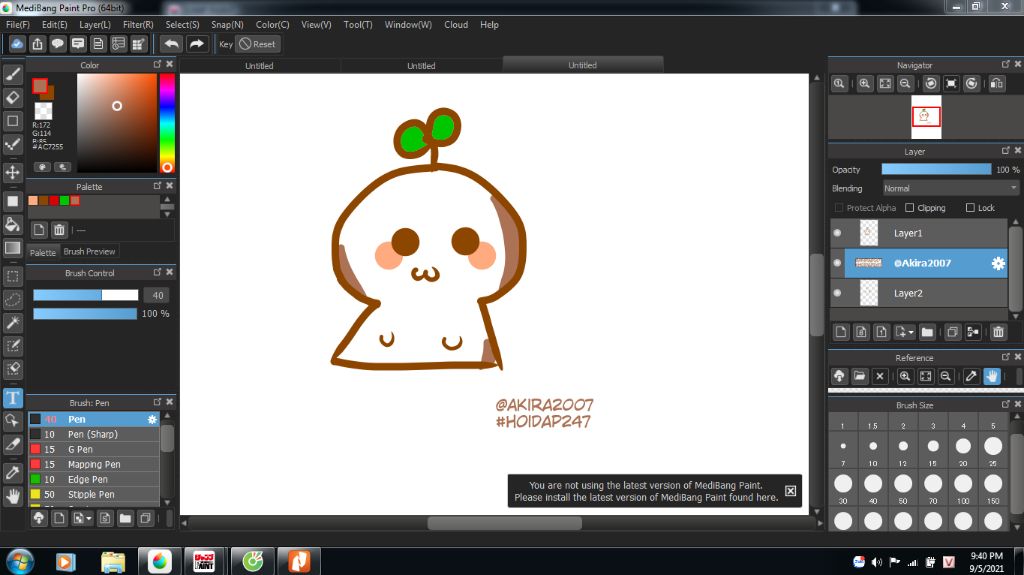Select the Mapping Pen brush
Viewport: 1024px width, 575px height.
click(93, 465)
